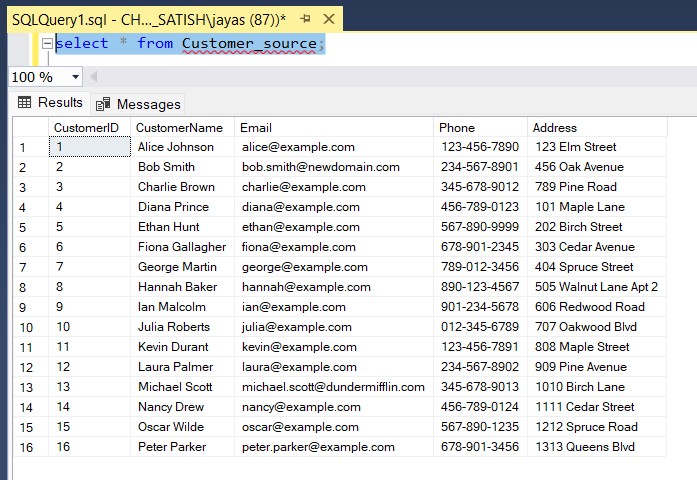Close the SQLQuery1.sql tab
697x480 pixels.
pos(329,19)
